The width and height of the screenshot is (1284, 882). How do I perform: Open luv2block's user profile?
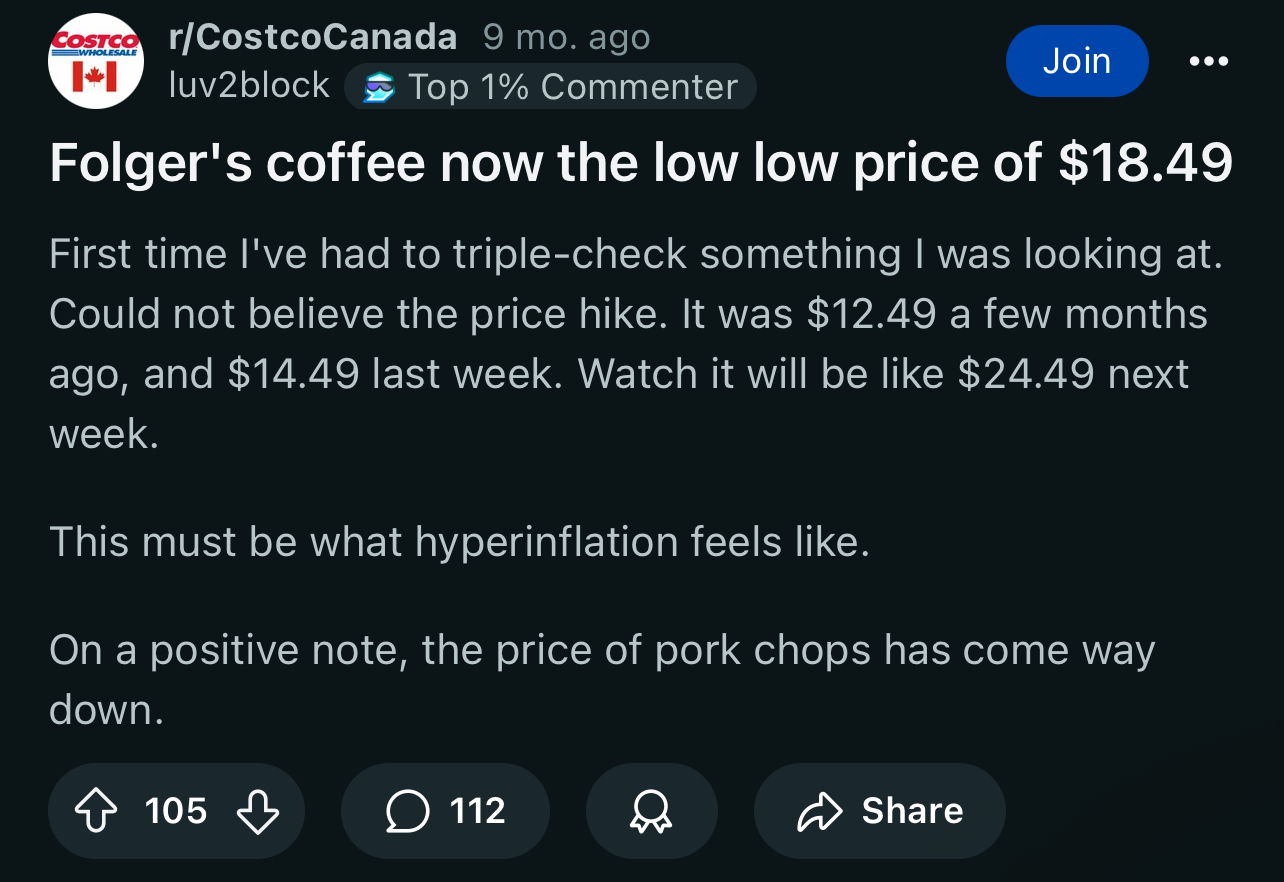click(249, 86)
